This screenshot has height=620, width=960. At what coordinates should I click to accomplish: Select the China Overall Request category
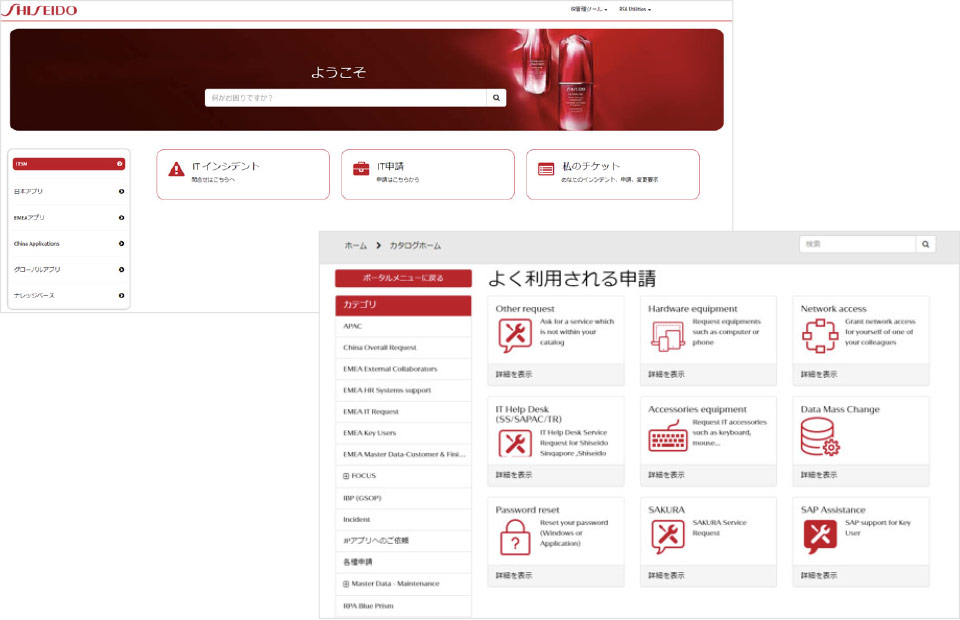pyautogui.click(x=403, y=348)
